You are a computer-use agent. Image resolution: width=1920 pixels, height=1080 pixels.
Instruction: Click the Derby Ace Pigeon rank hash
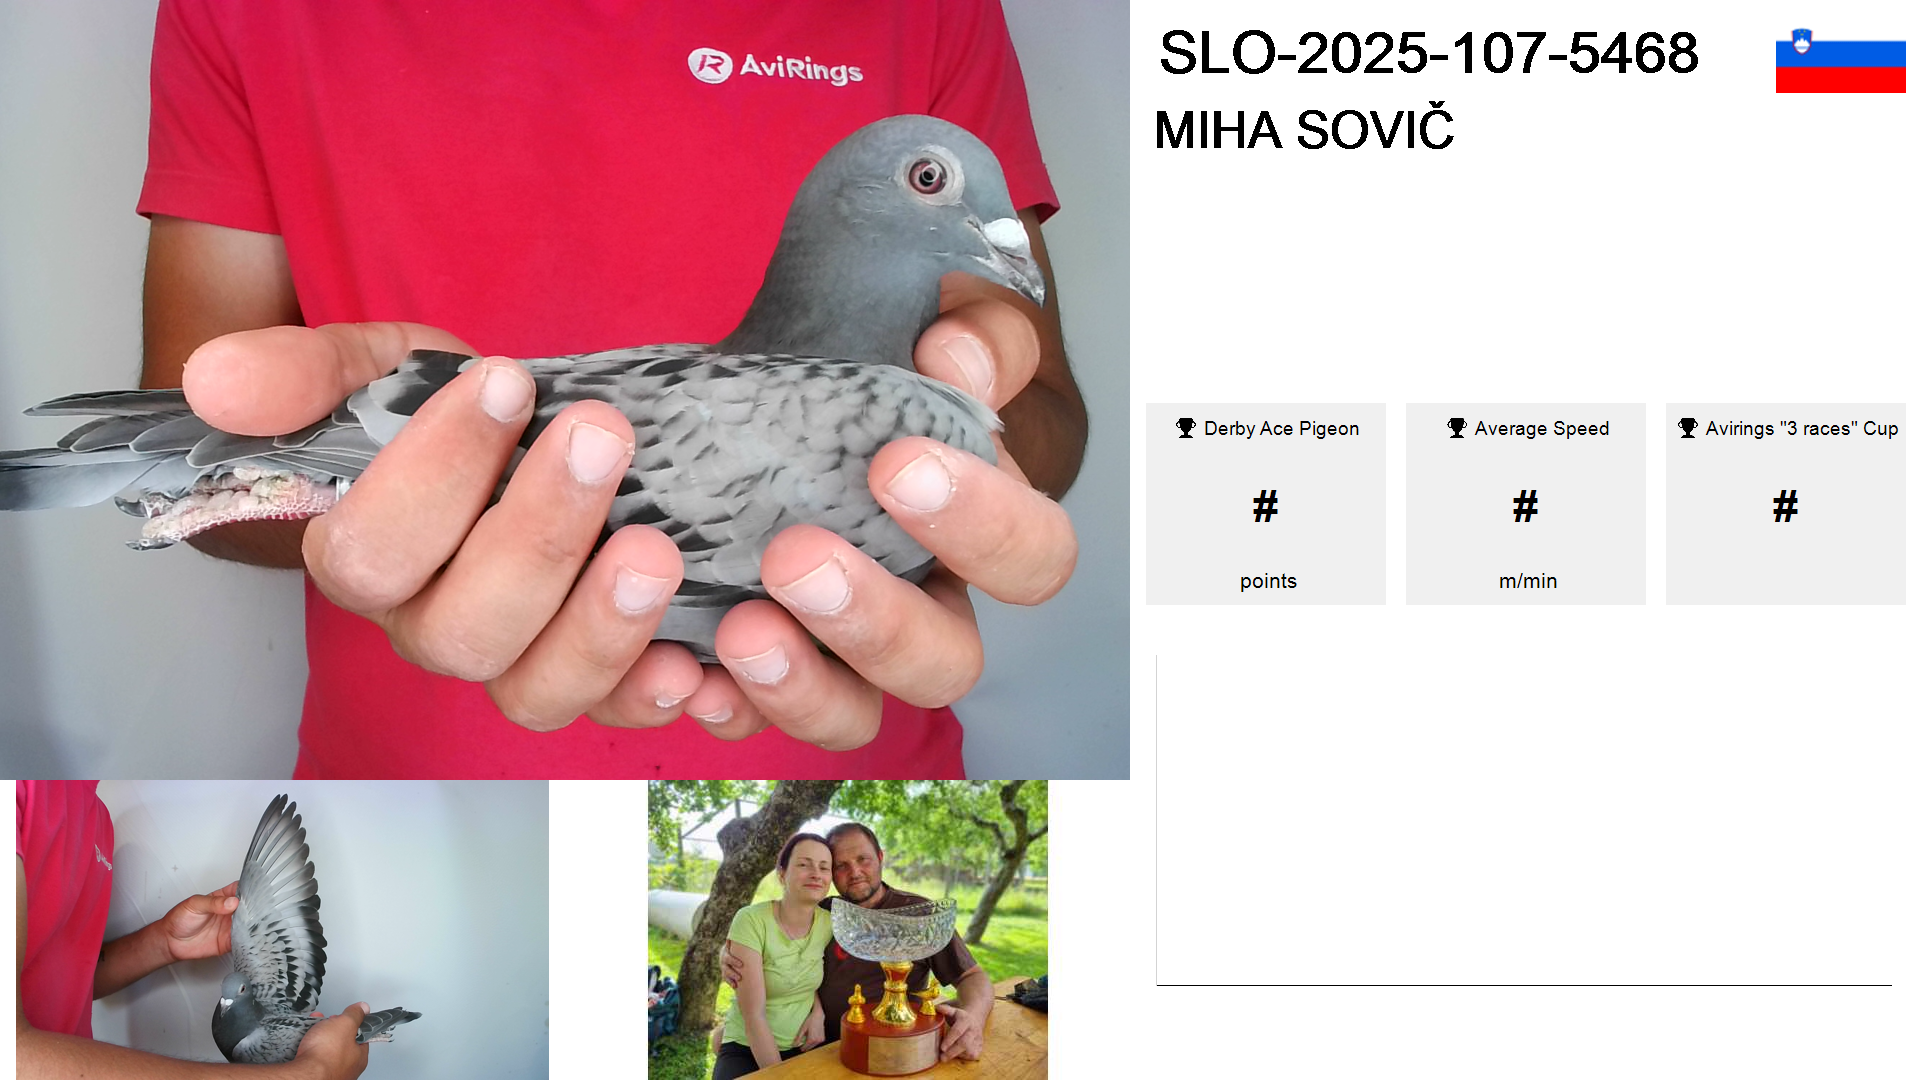pos(1266,506)
